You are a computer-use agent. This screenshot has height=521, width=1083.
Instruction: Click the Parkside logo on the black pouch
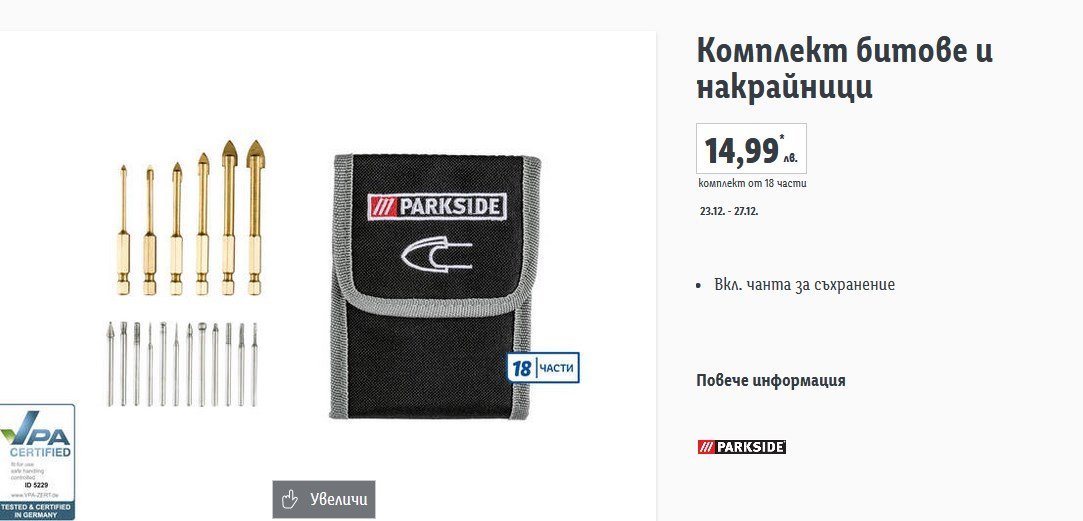point(437,207)
